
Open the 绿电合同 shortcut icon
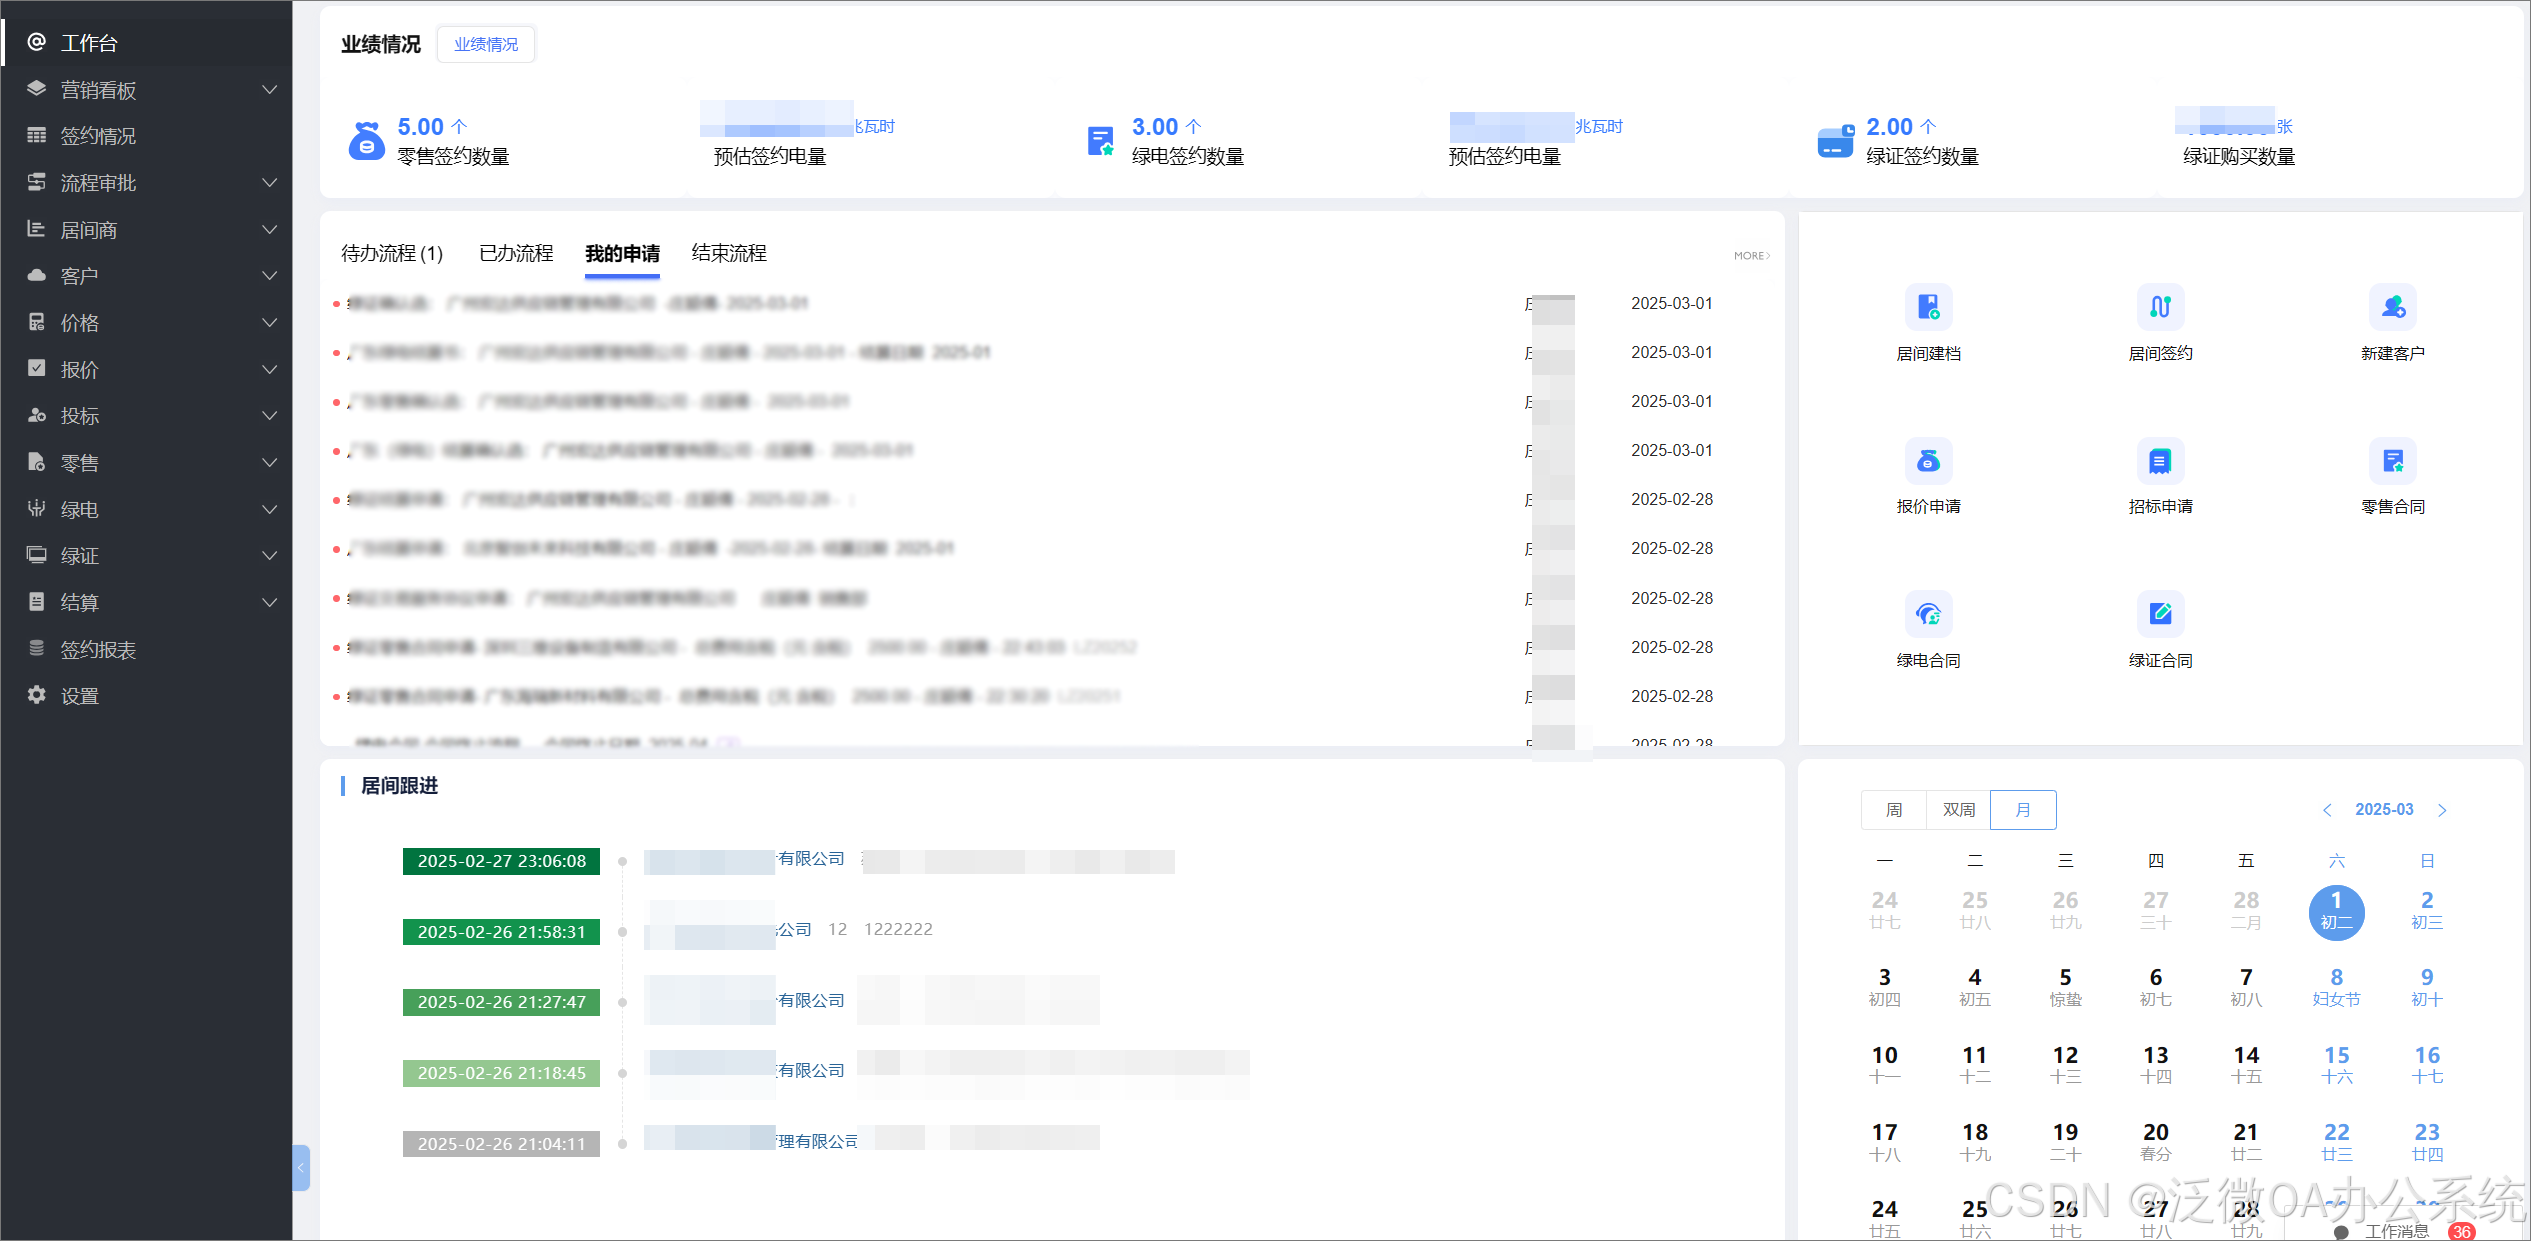[1928, 614]
